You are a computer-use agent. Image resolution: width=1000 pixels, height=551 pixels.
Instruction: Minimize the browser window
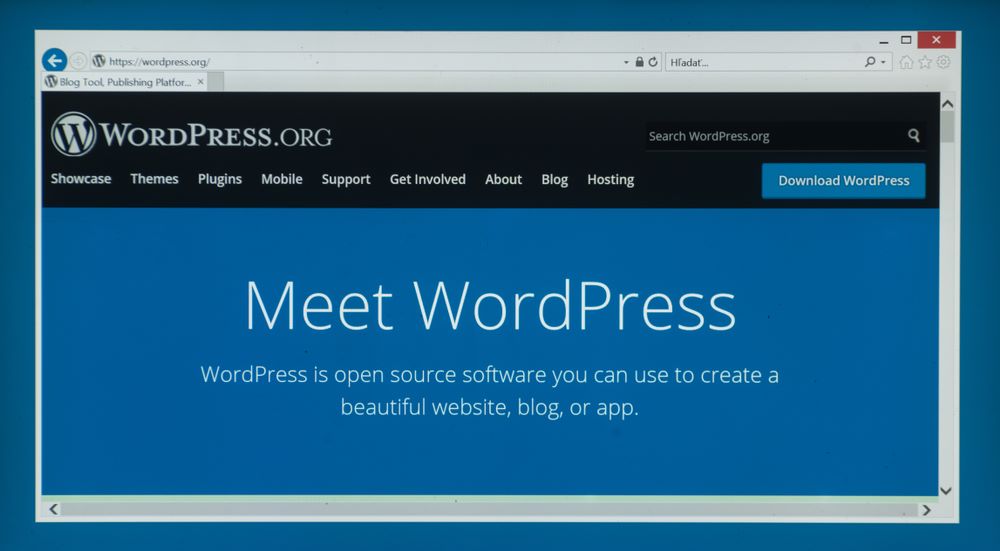pos(883,41)
